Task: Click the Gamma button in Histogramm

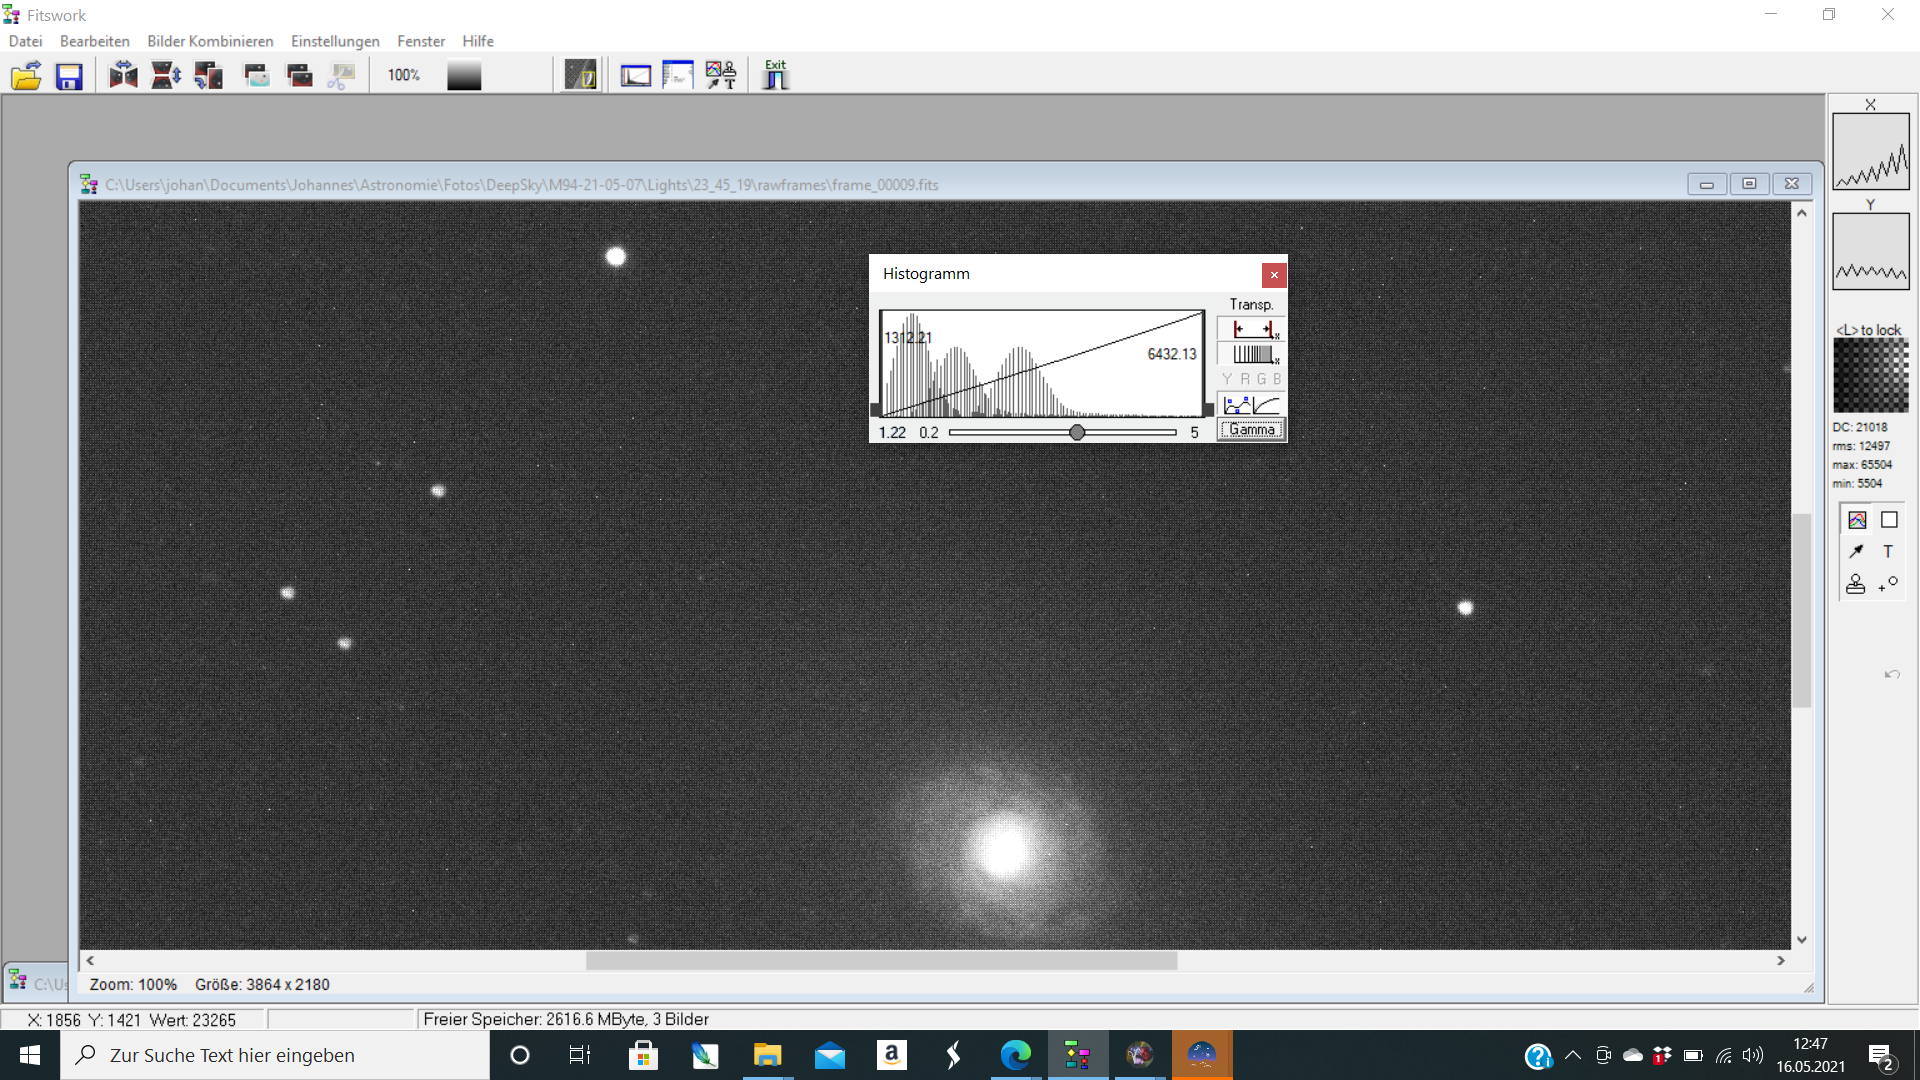Action: tap(1252, 430)
